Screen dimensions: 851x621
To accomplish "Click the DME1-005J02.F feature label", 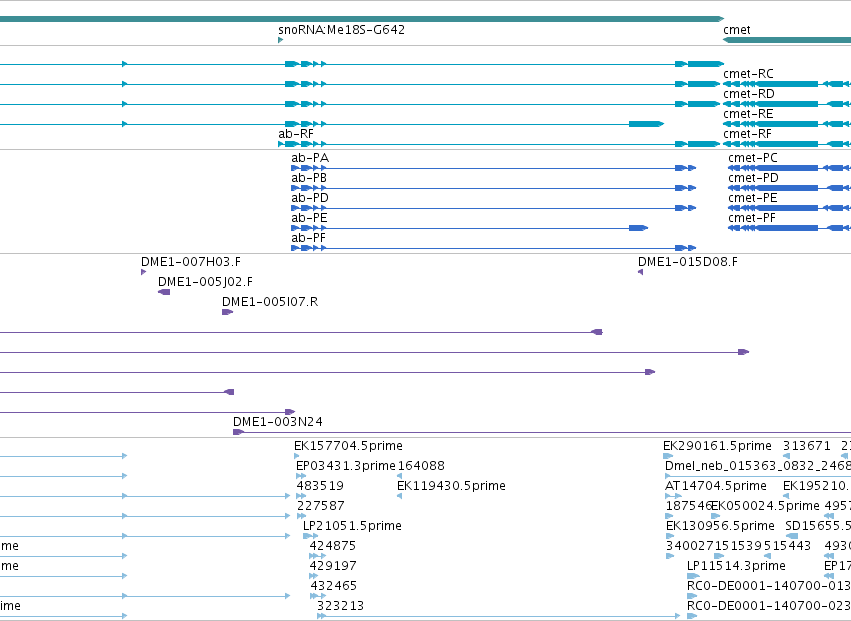I will point(206,282).
